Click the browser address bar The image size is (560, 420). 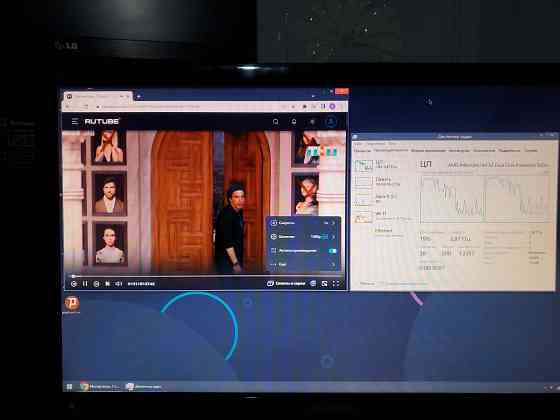[x=189, y=106]
